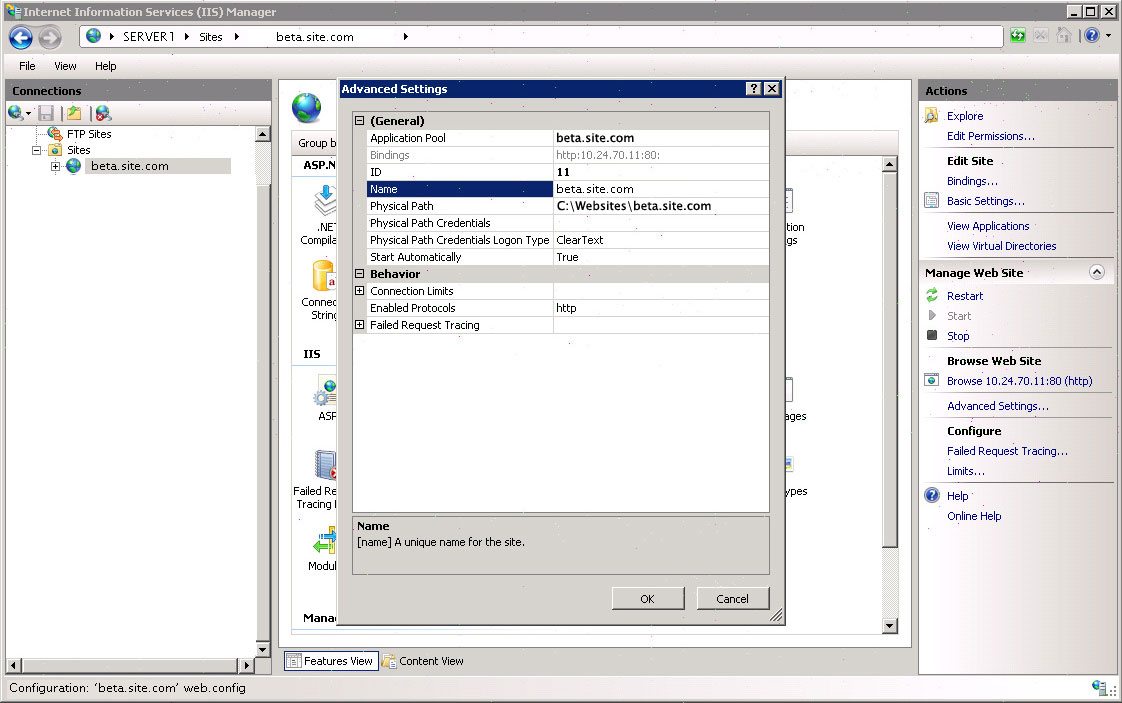Screen dimensions: 1122x703
Task: Click the Basic Settings page icon
Action: 931,200
